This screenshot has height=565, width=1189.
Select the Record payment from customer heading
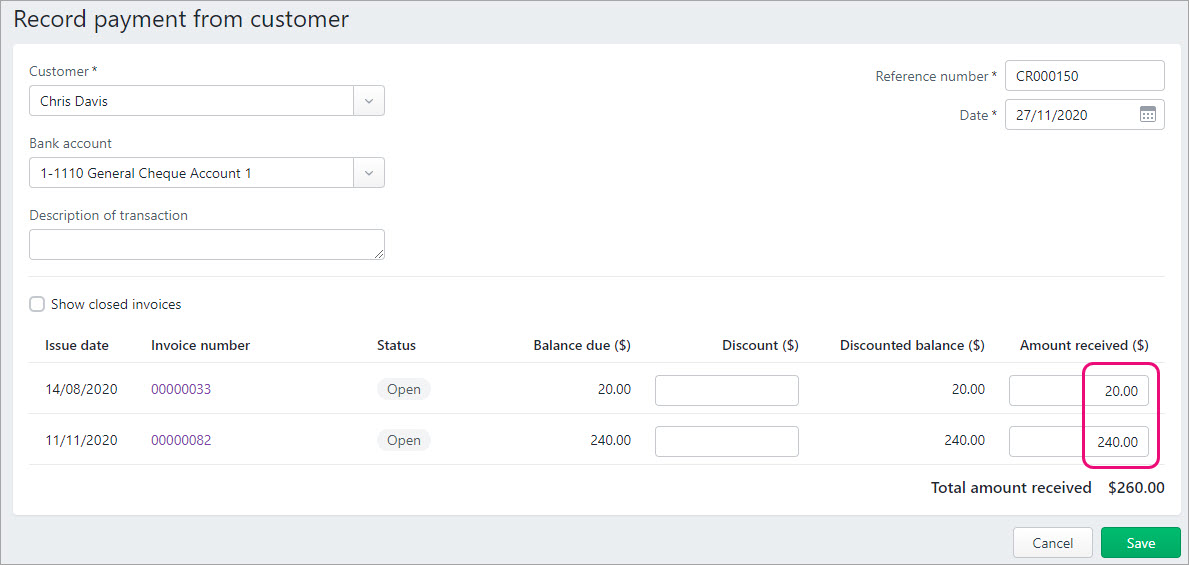point(181,19)
